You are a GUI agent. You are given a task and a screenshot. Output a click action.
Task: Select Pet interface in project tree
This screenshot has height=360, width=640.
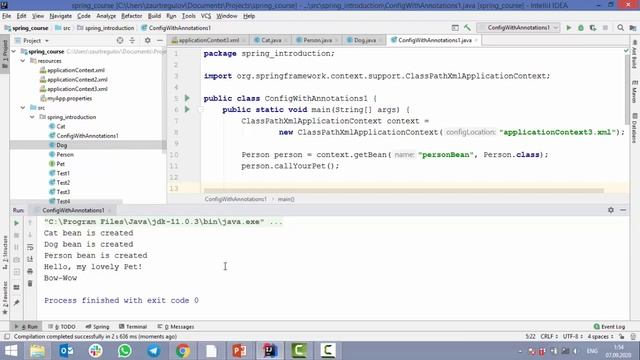pyautogui.click(x=60, y=164)
